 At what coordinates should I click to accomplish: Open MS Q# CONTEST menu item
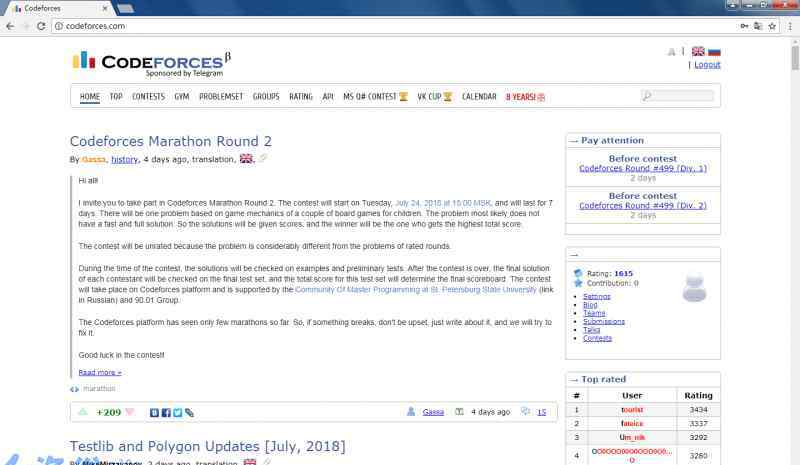click(375, 96)
